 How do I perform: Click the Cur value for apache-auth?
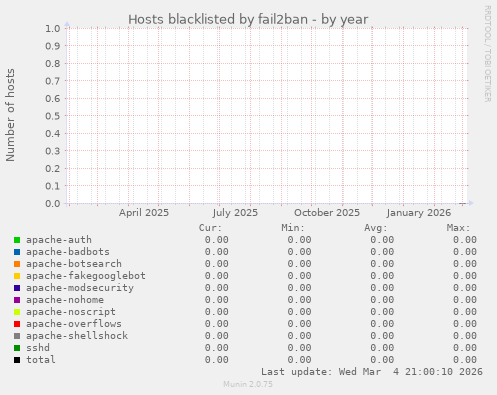[x=216, y=240]
